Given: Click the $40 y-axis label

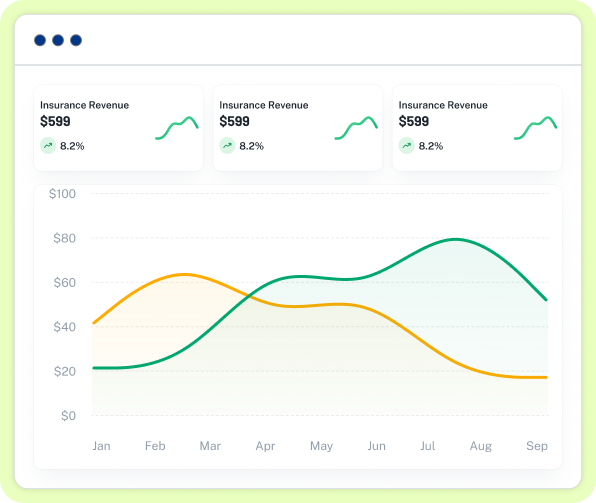Looking at the screenshot, I should click(x=65, y=327).
